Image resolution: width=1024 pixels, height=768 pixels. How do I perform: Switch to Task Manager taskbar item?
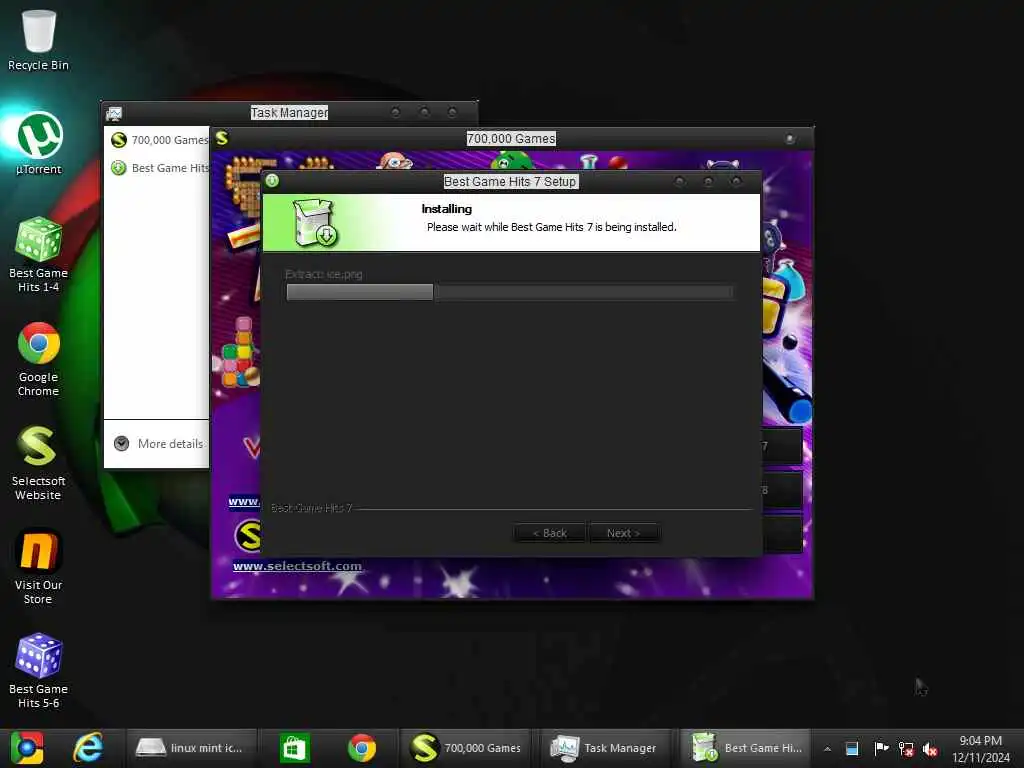606,748
